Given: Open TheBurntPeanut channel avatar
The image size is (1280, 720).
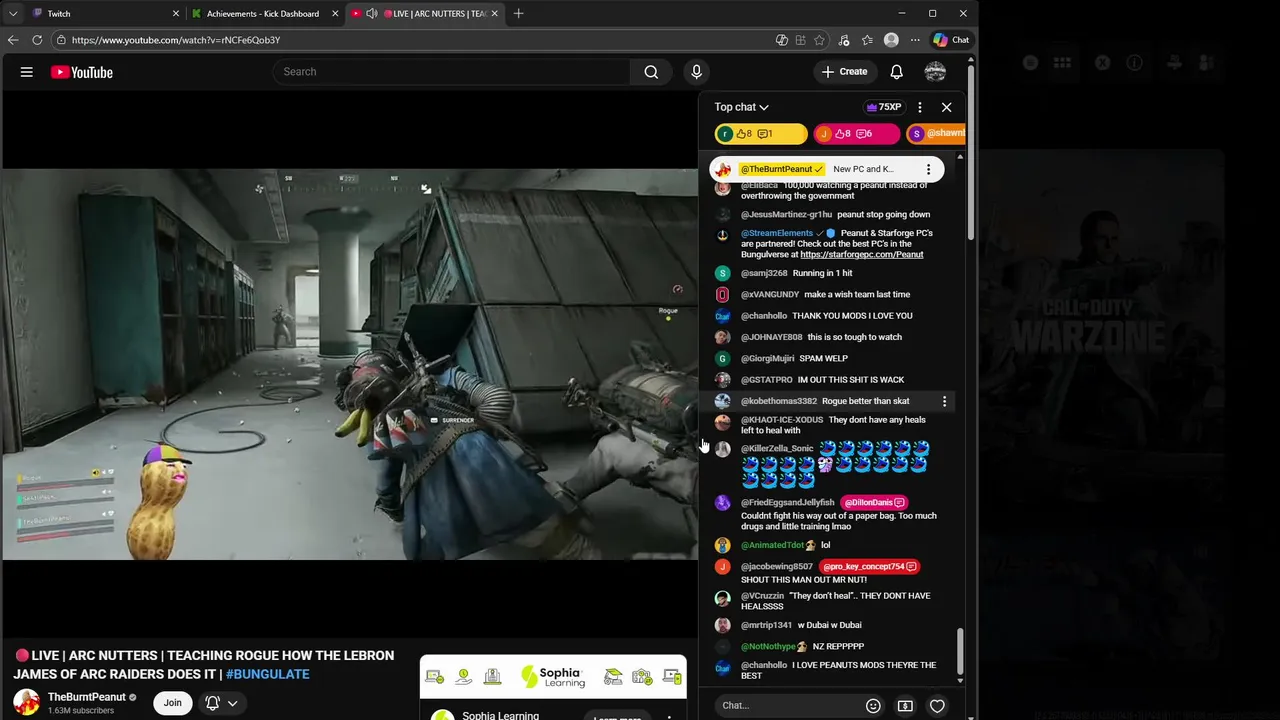Looking at the screenshot, I should [26, 702].
